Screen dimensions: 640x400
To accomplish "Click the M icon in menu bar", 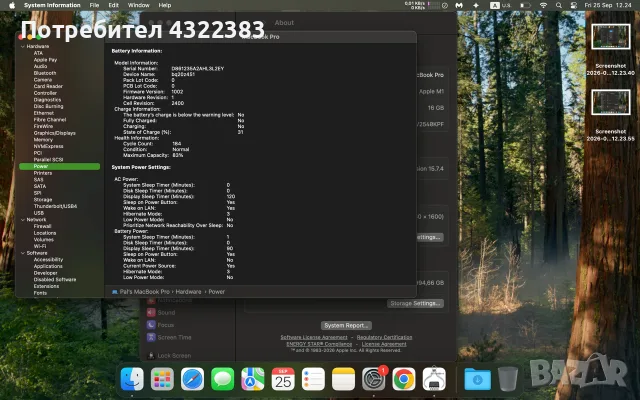I will (x=459, y=5).
